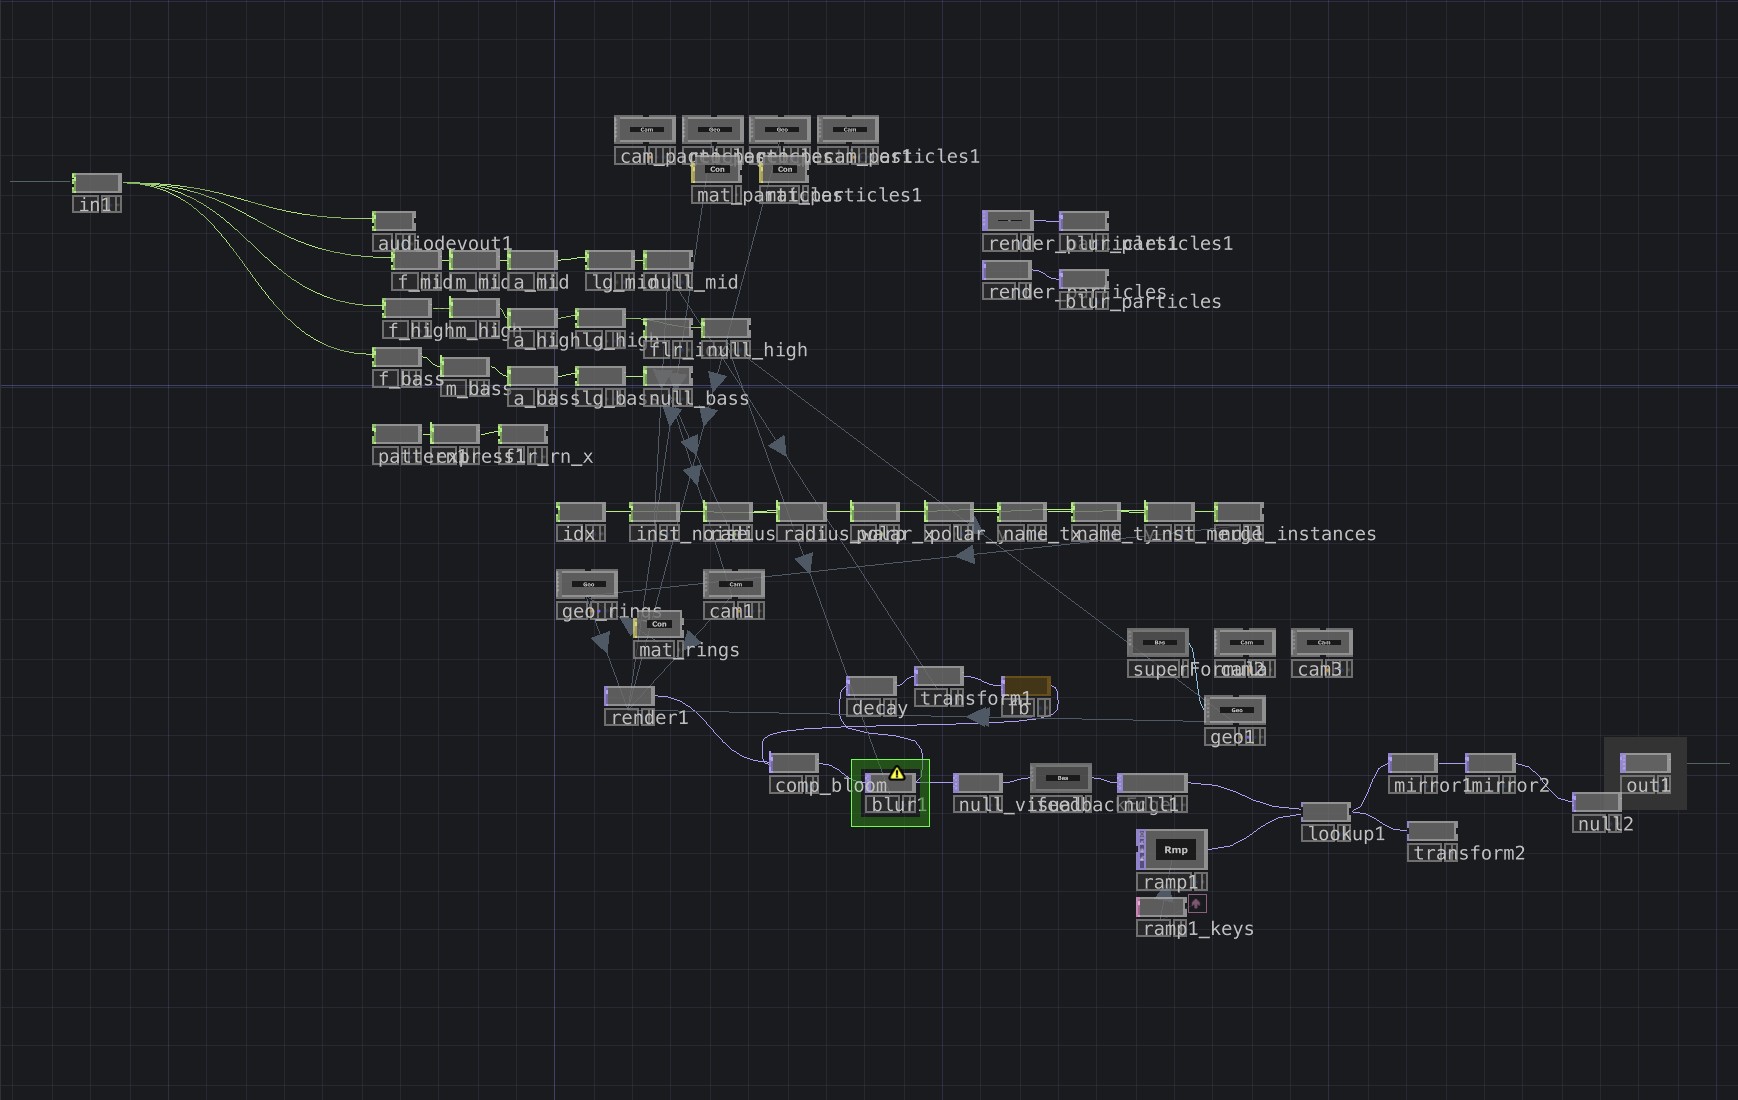Image resolution: width=1738 pixels, height=1100 pixels.
Task: Select the mat_rings Con material node
Action: (x=658, y=624)
